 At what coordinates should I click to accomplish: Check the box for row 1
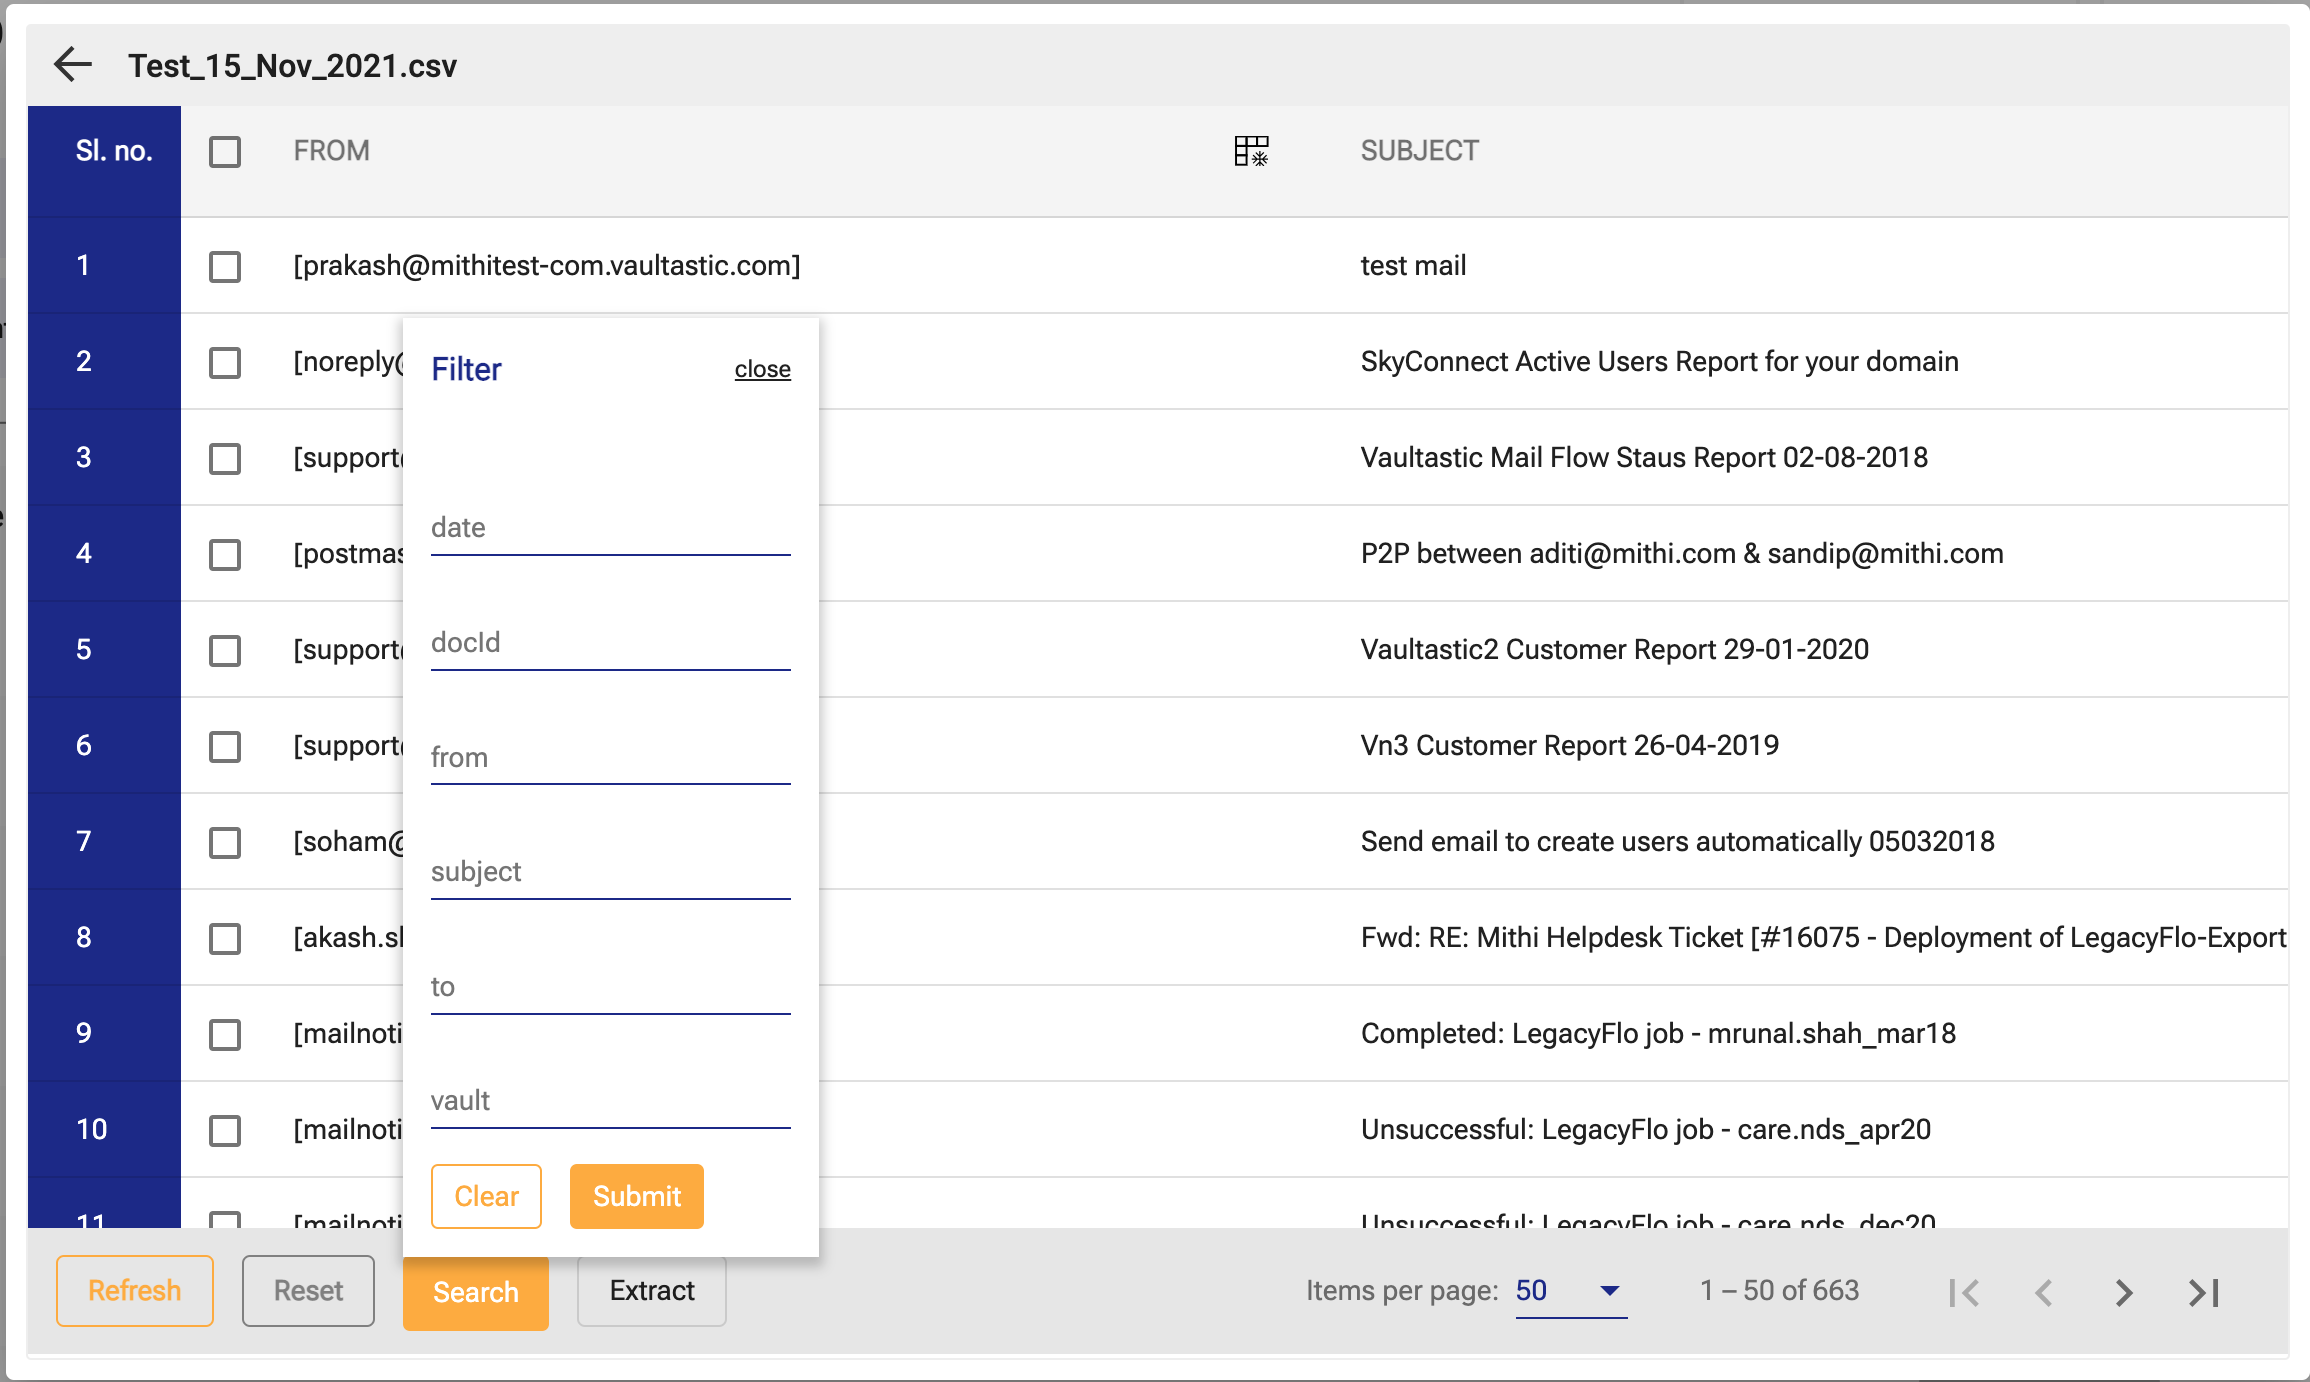225,267
